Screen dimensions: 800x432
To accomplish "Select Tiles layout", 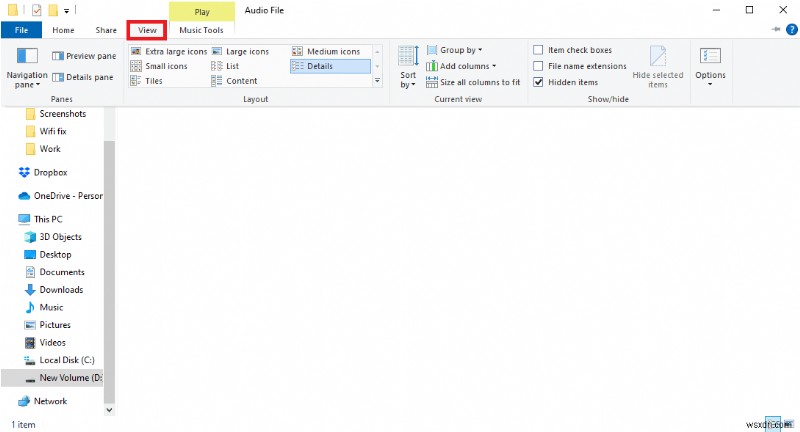I will click(x=146, y=81).
